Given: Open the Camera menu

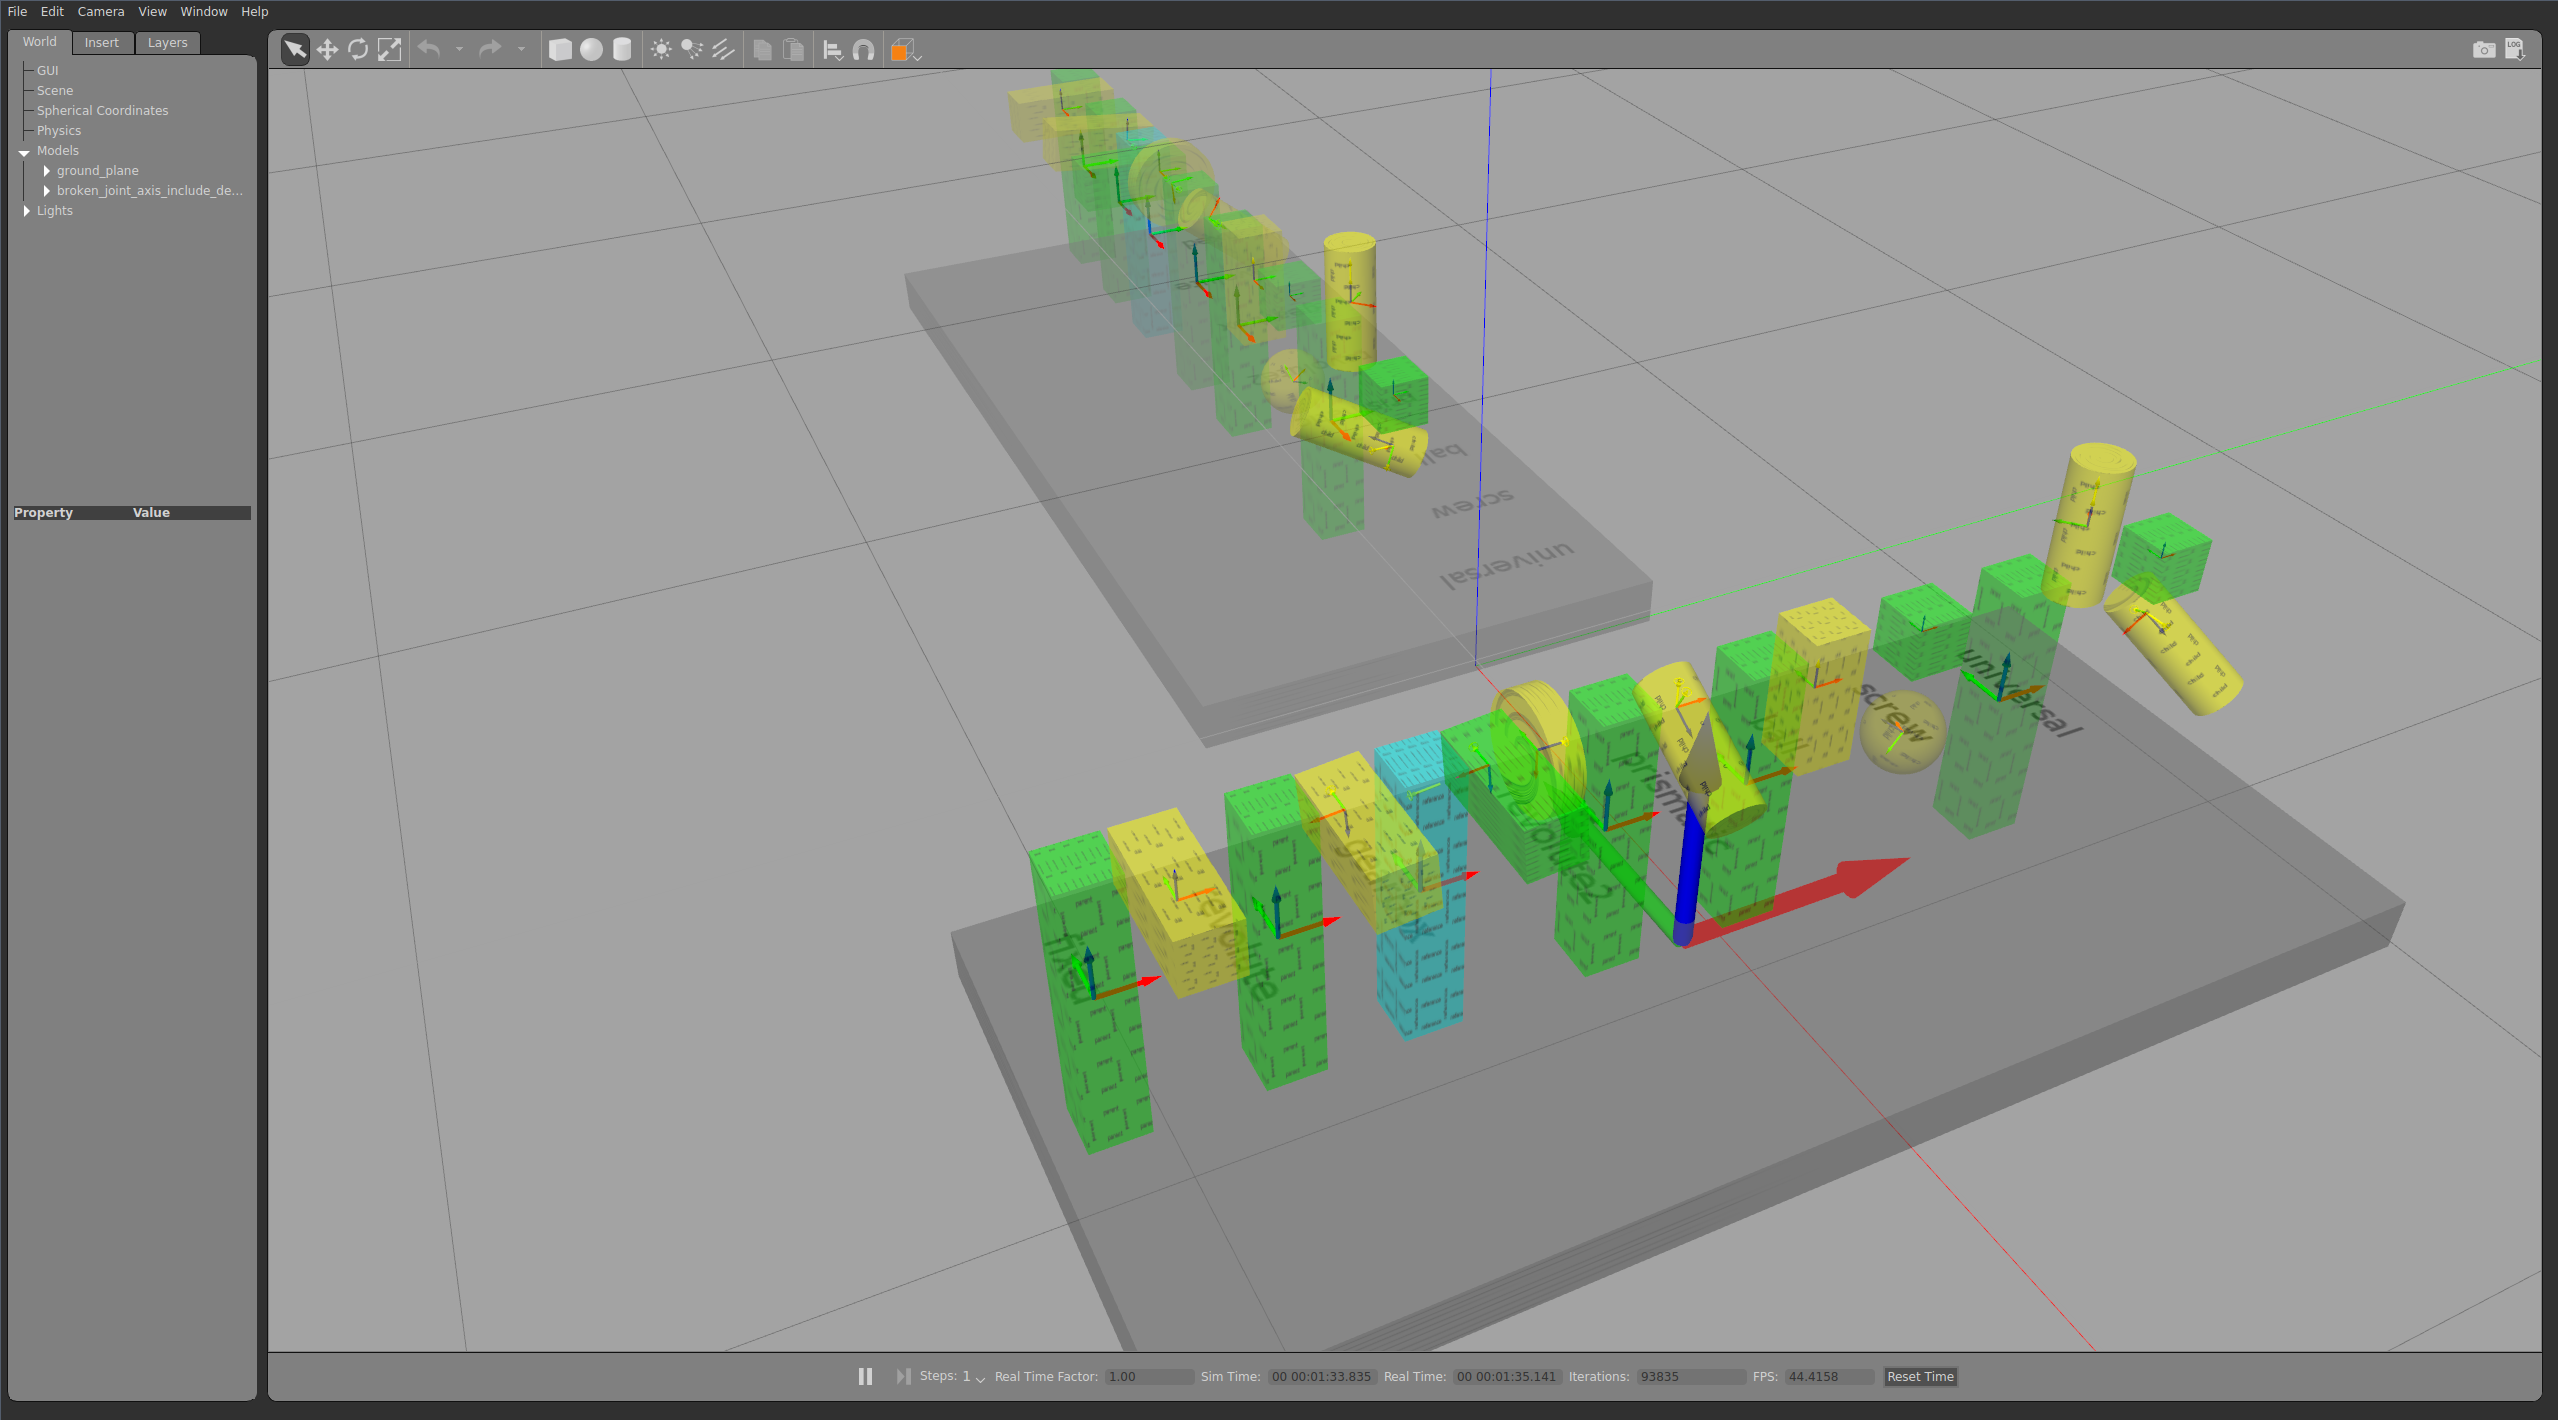Looking at the screenshot, I should tap(101, 11).
